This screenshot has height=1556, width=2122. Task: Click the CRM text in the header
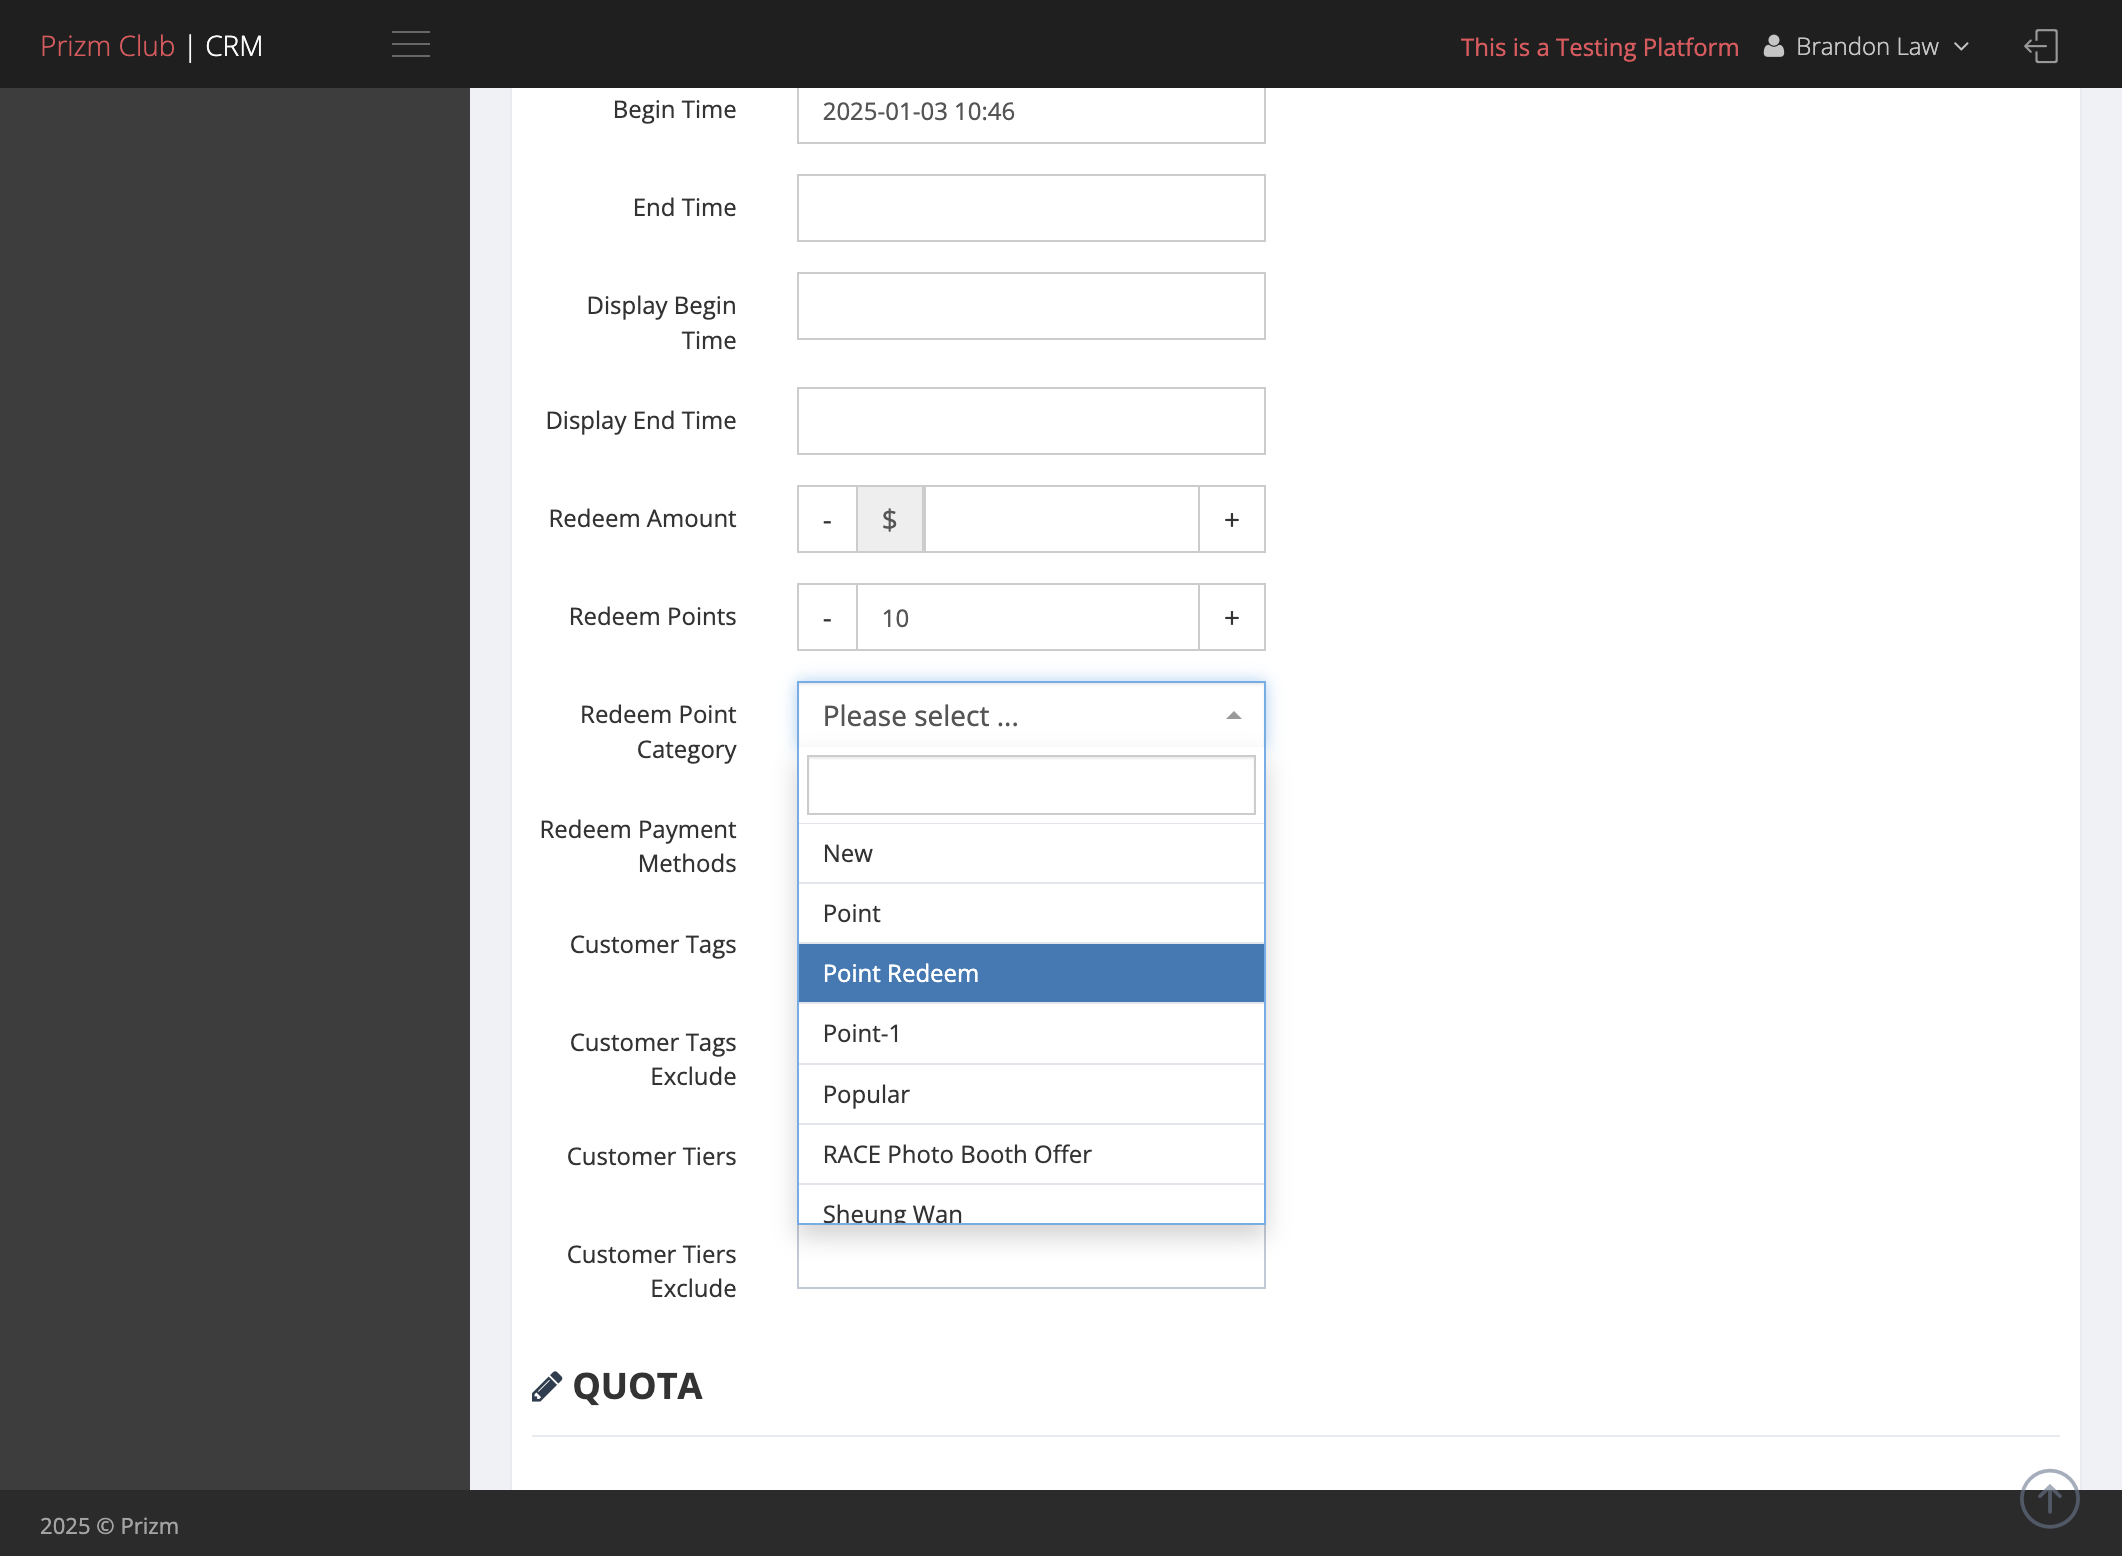pos(234,46)
